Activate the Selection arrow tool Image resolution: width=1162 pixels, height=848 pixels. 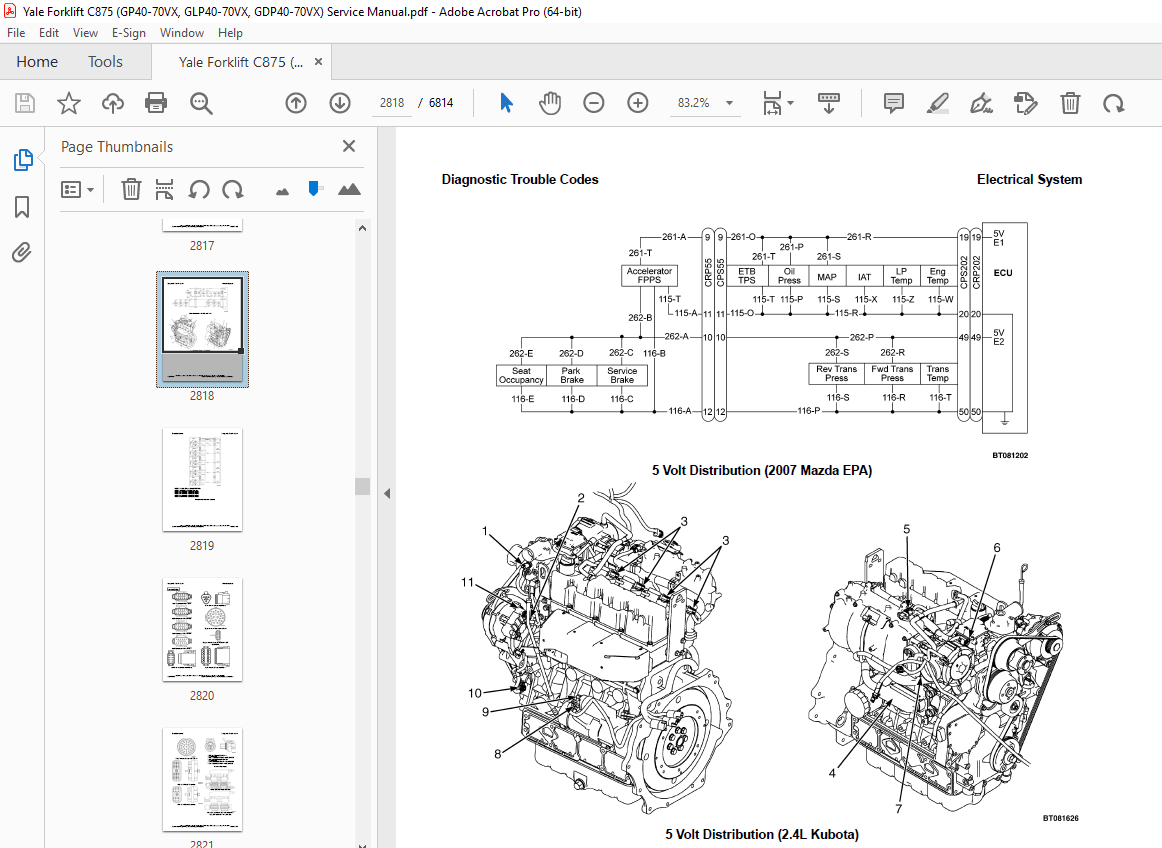506,103
